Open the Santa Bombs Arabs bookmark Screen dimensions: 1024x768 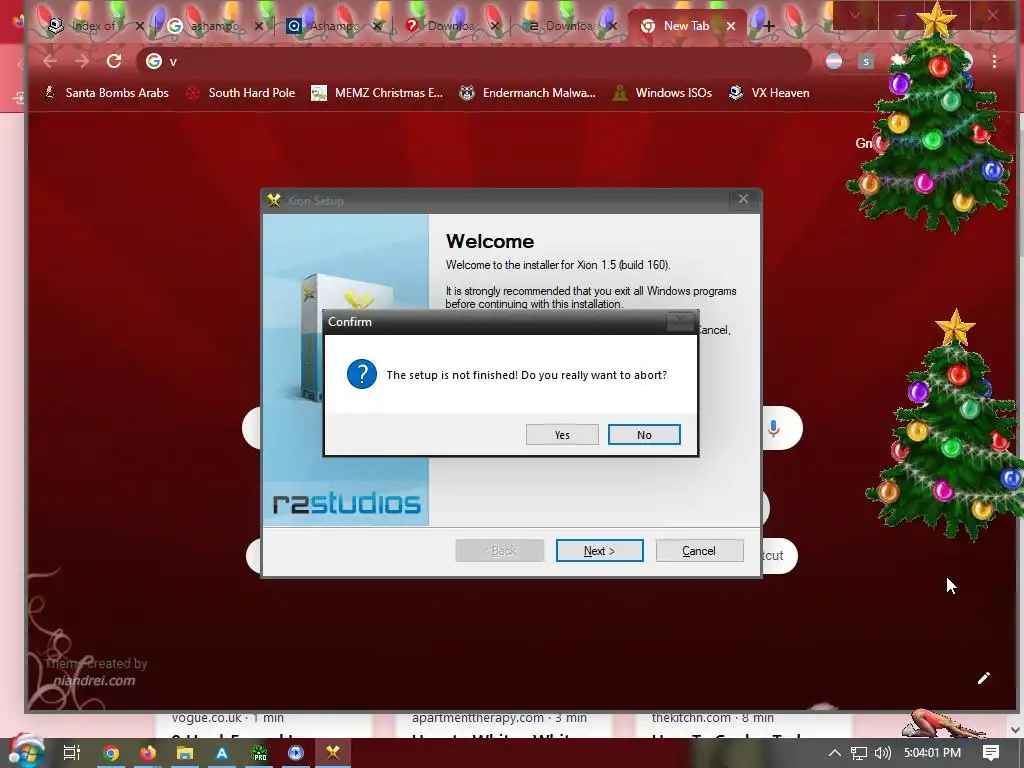click(x=106, y=93)
